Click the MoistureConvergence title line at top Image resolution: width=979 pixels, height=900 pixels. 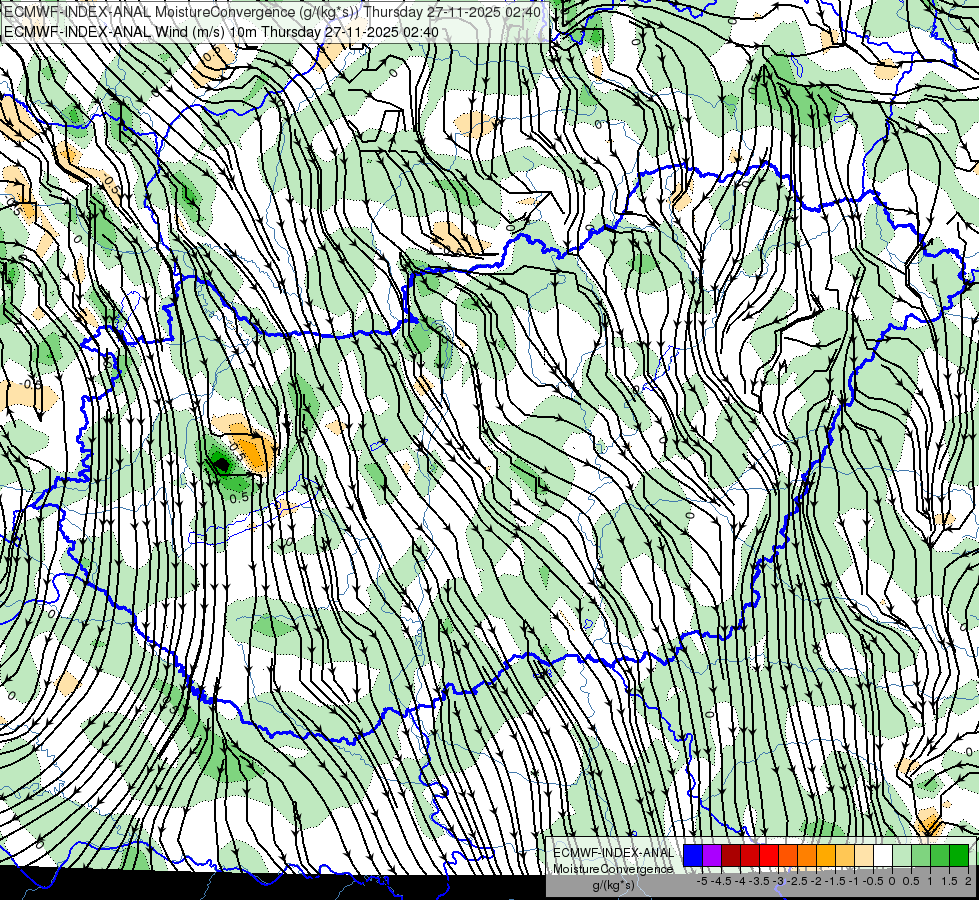pyautogui.click(x=272, y=12)
